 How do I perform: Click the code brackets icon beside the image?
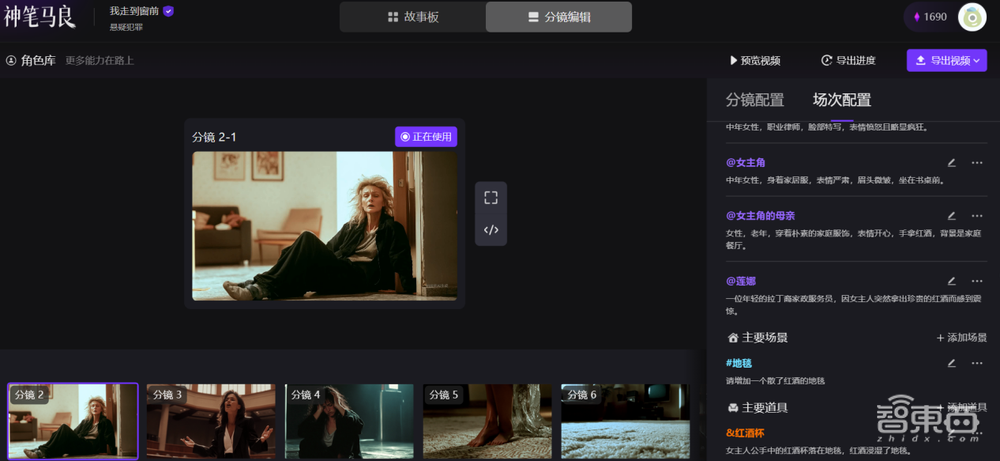coord(491,230)
